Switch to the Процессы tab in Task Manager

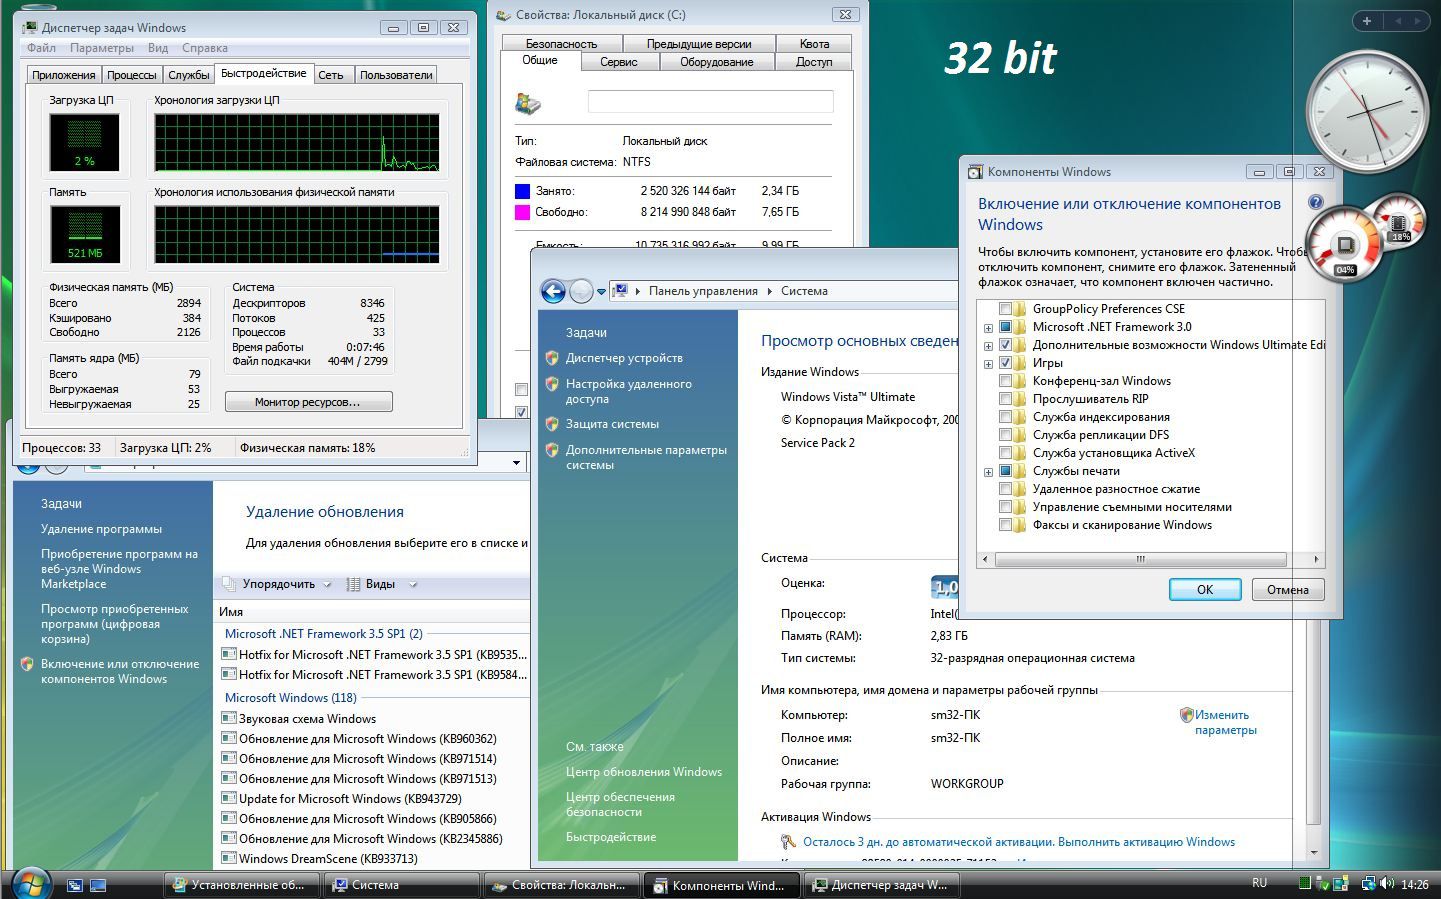click(x=132, y=75)
